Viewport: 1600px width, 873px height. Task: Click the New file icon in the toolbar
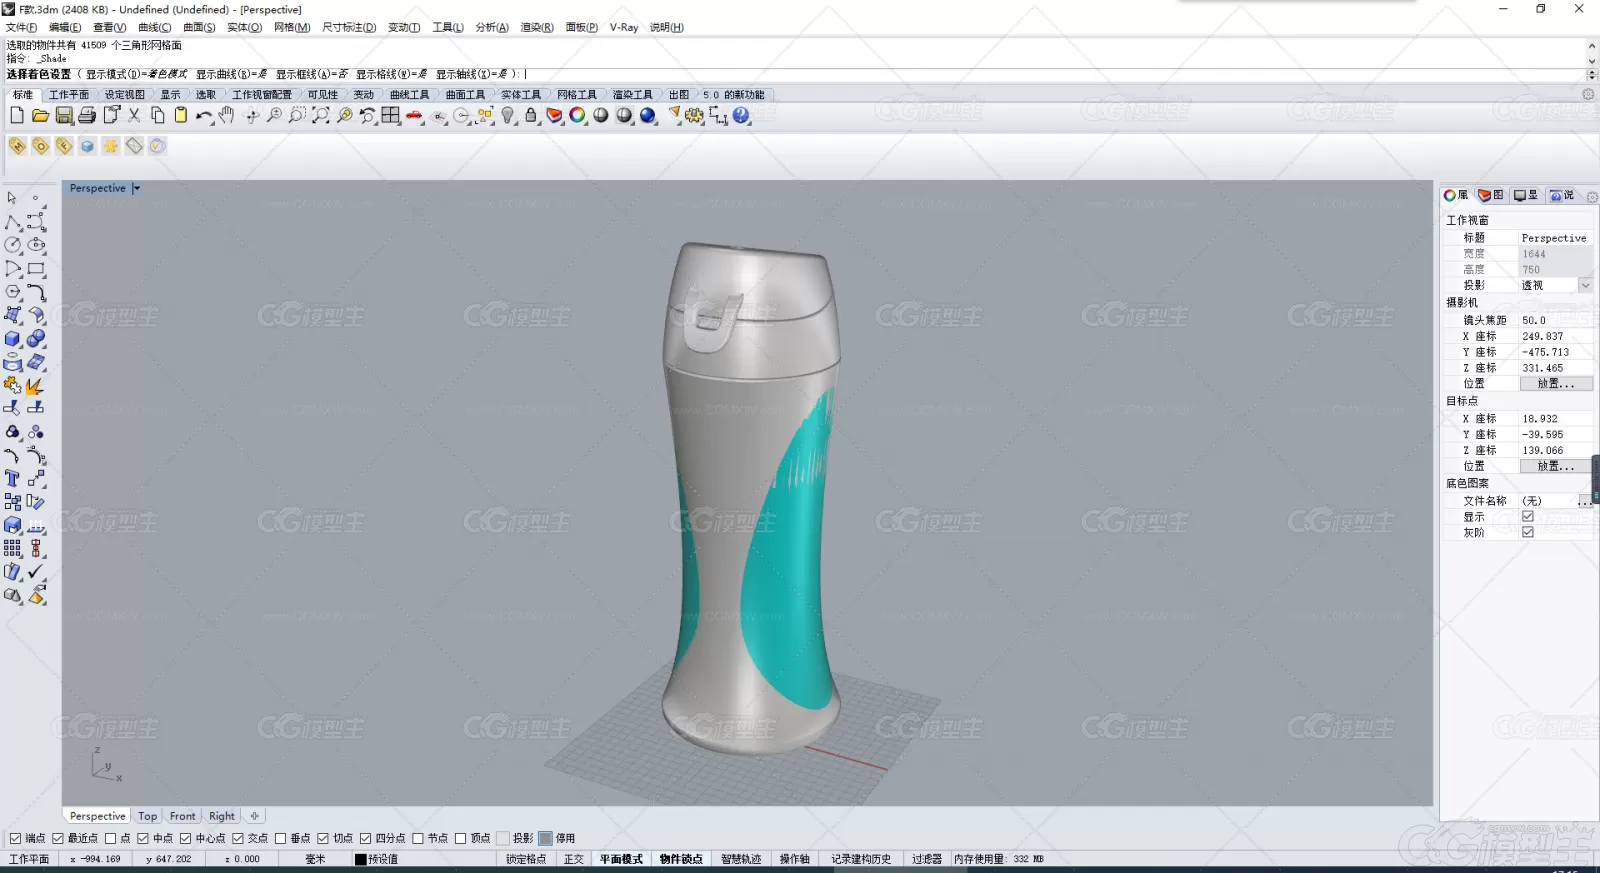pyautogui.click(x=17, y=116)
